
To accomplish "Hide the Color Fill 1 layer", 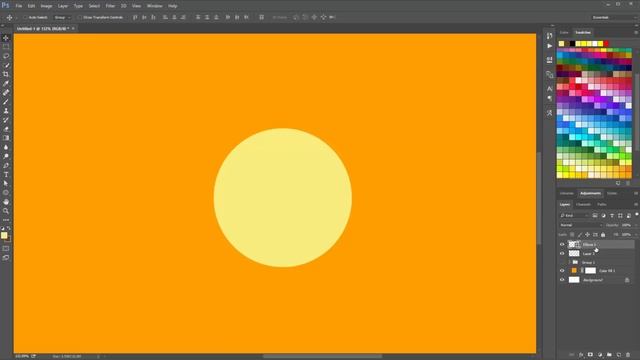I will (x=562, y=271).
